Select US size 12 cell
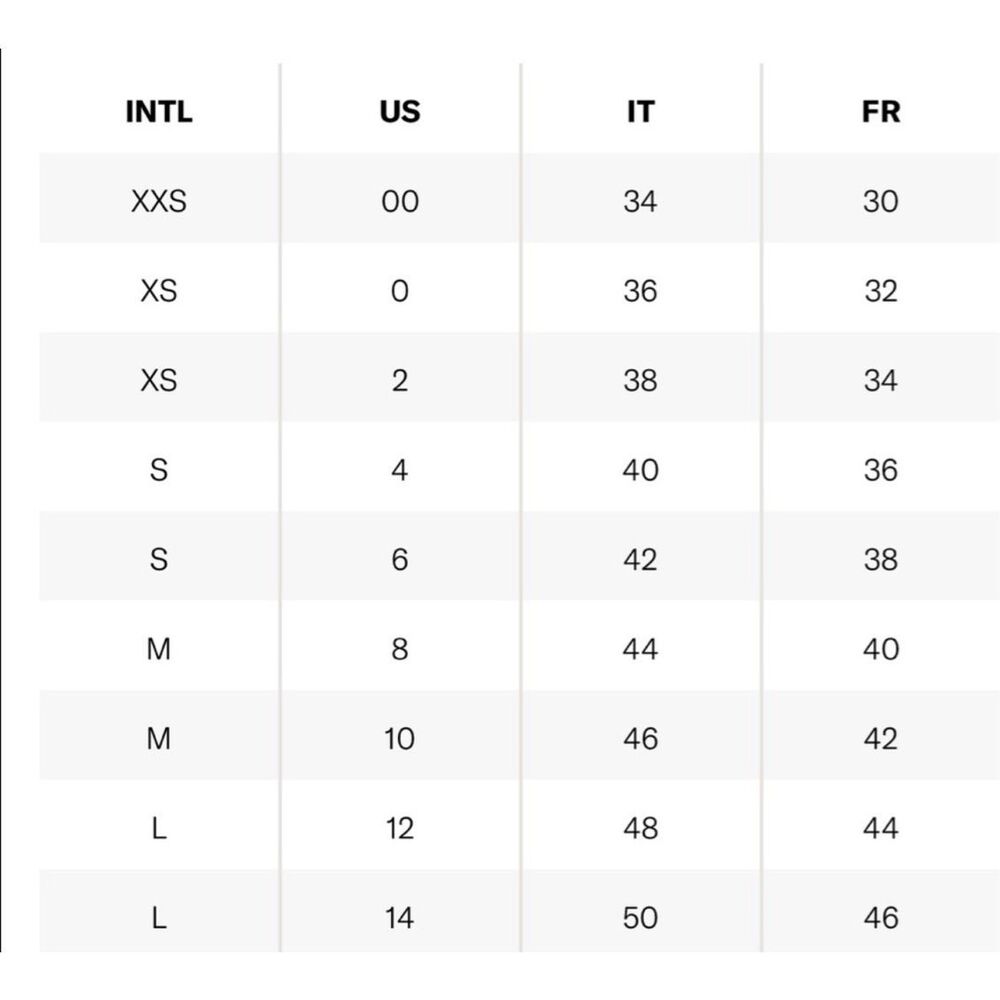This screenshot has width=1000, height=1000. tap(400, 828)
